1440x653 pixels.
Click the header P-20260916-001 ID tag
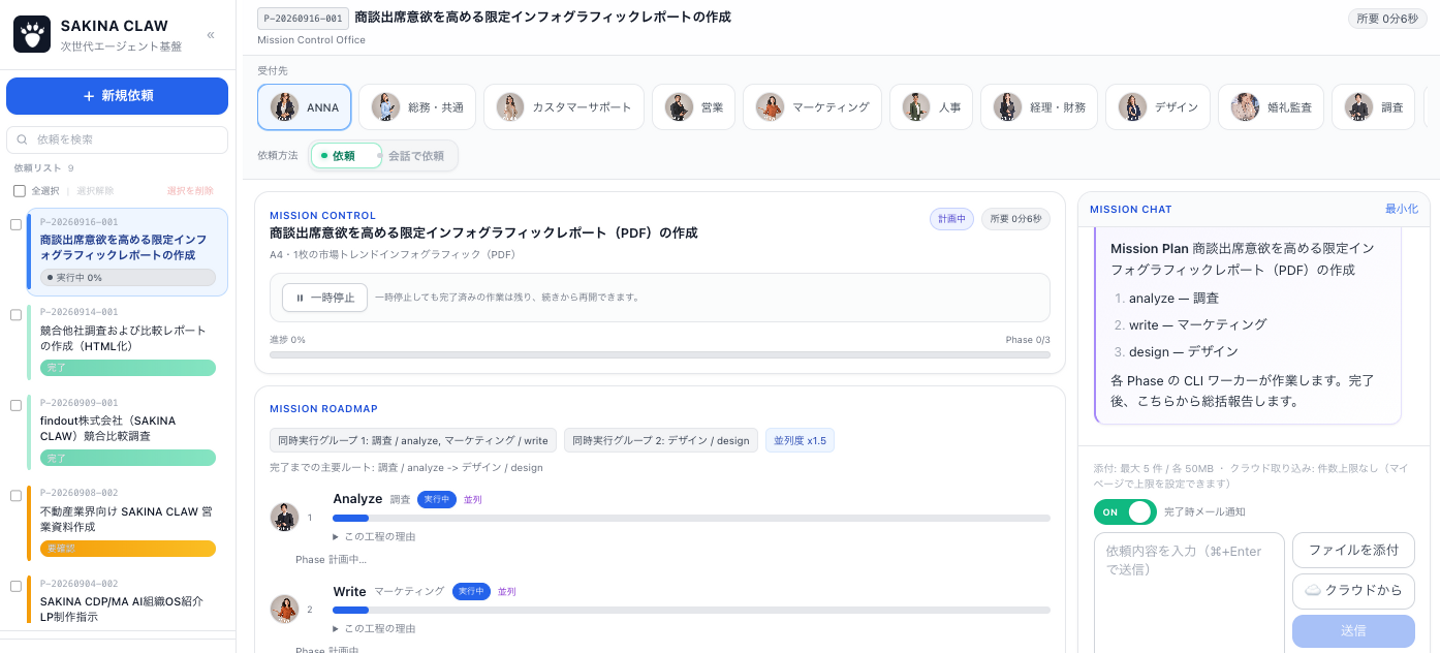pos(303,18)
